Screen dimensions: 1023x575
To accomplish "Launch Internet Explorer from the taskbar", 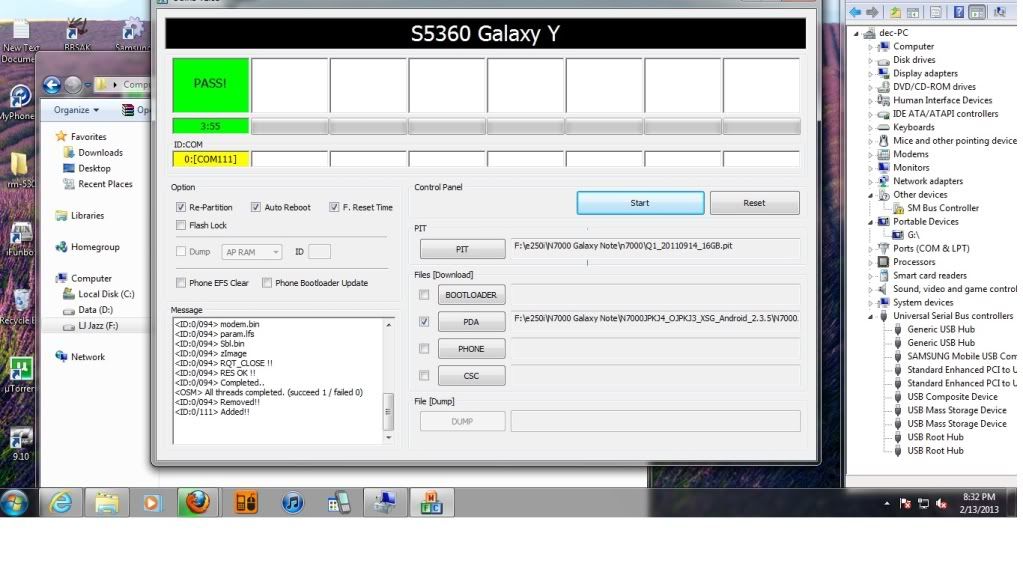I will pyautogui.click(x=61, y=503).
